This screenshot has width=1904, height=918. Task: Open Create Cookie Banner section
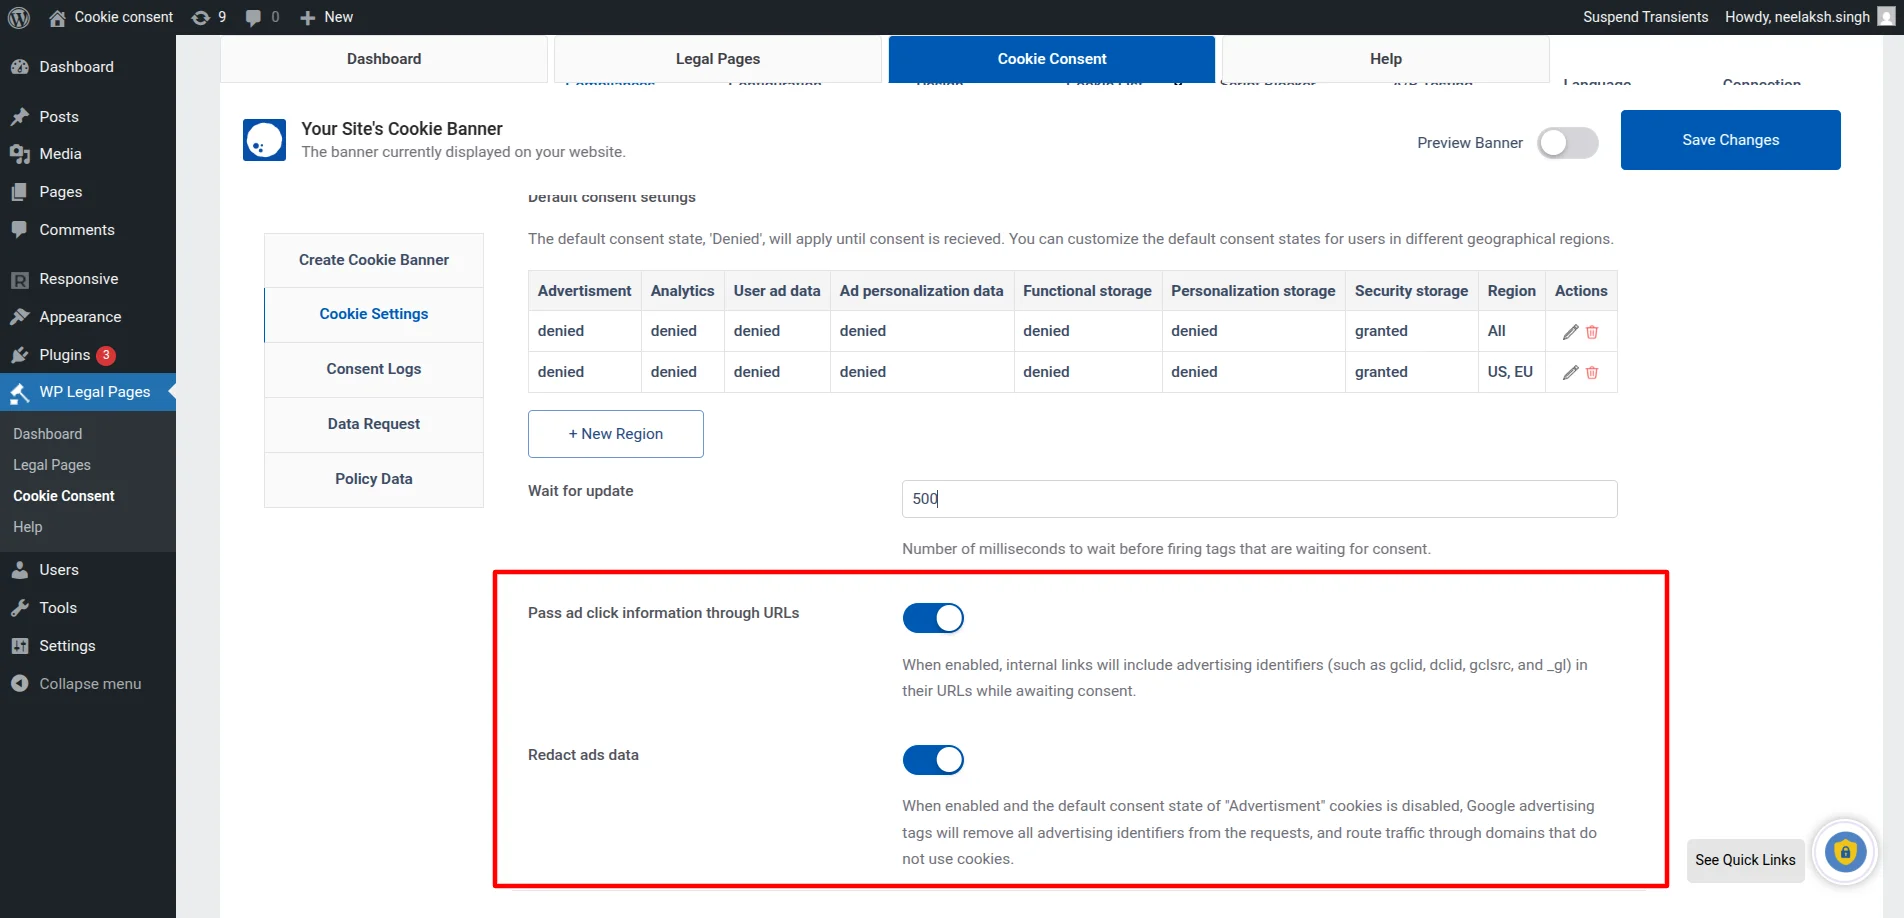[x=374, y=260]
